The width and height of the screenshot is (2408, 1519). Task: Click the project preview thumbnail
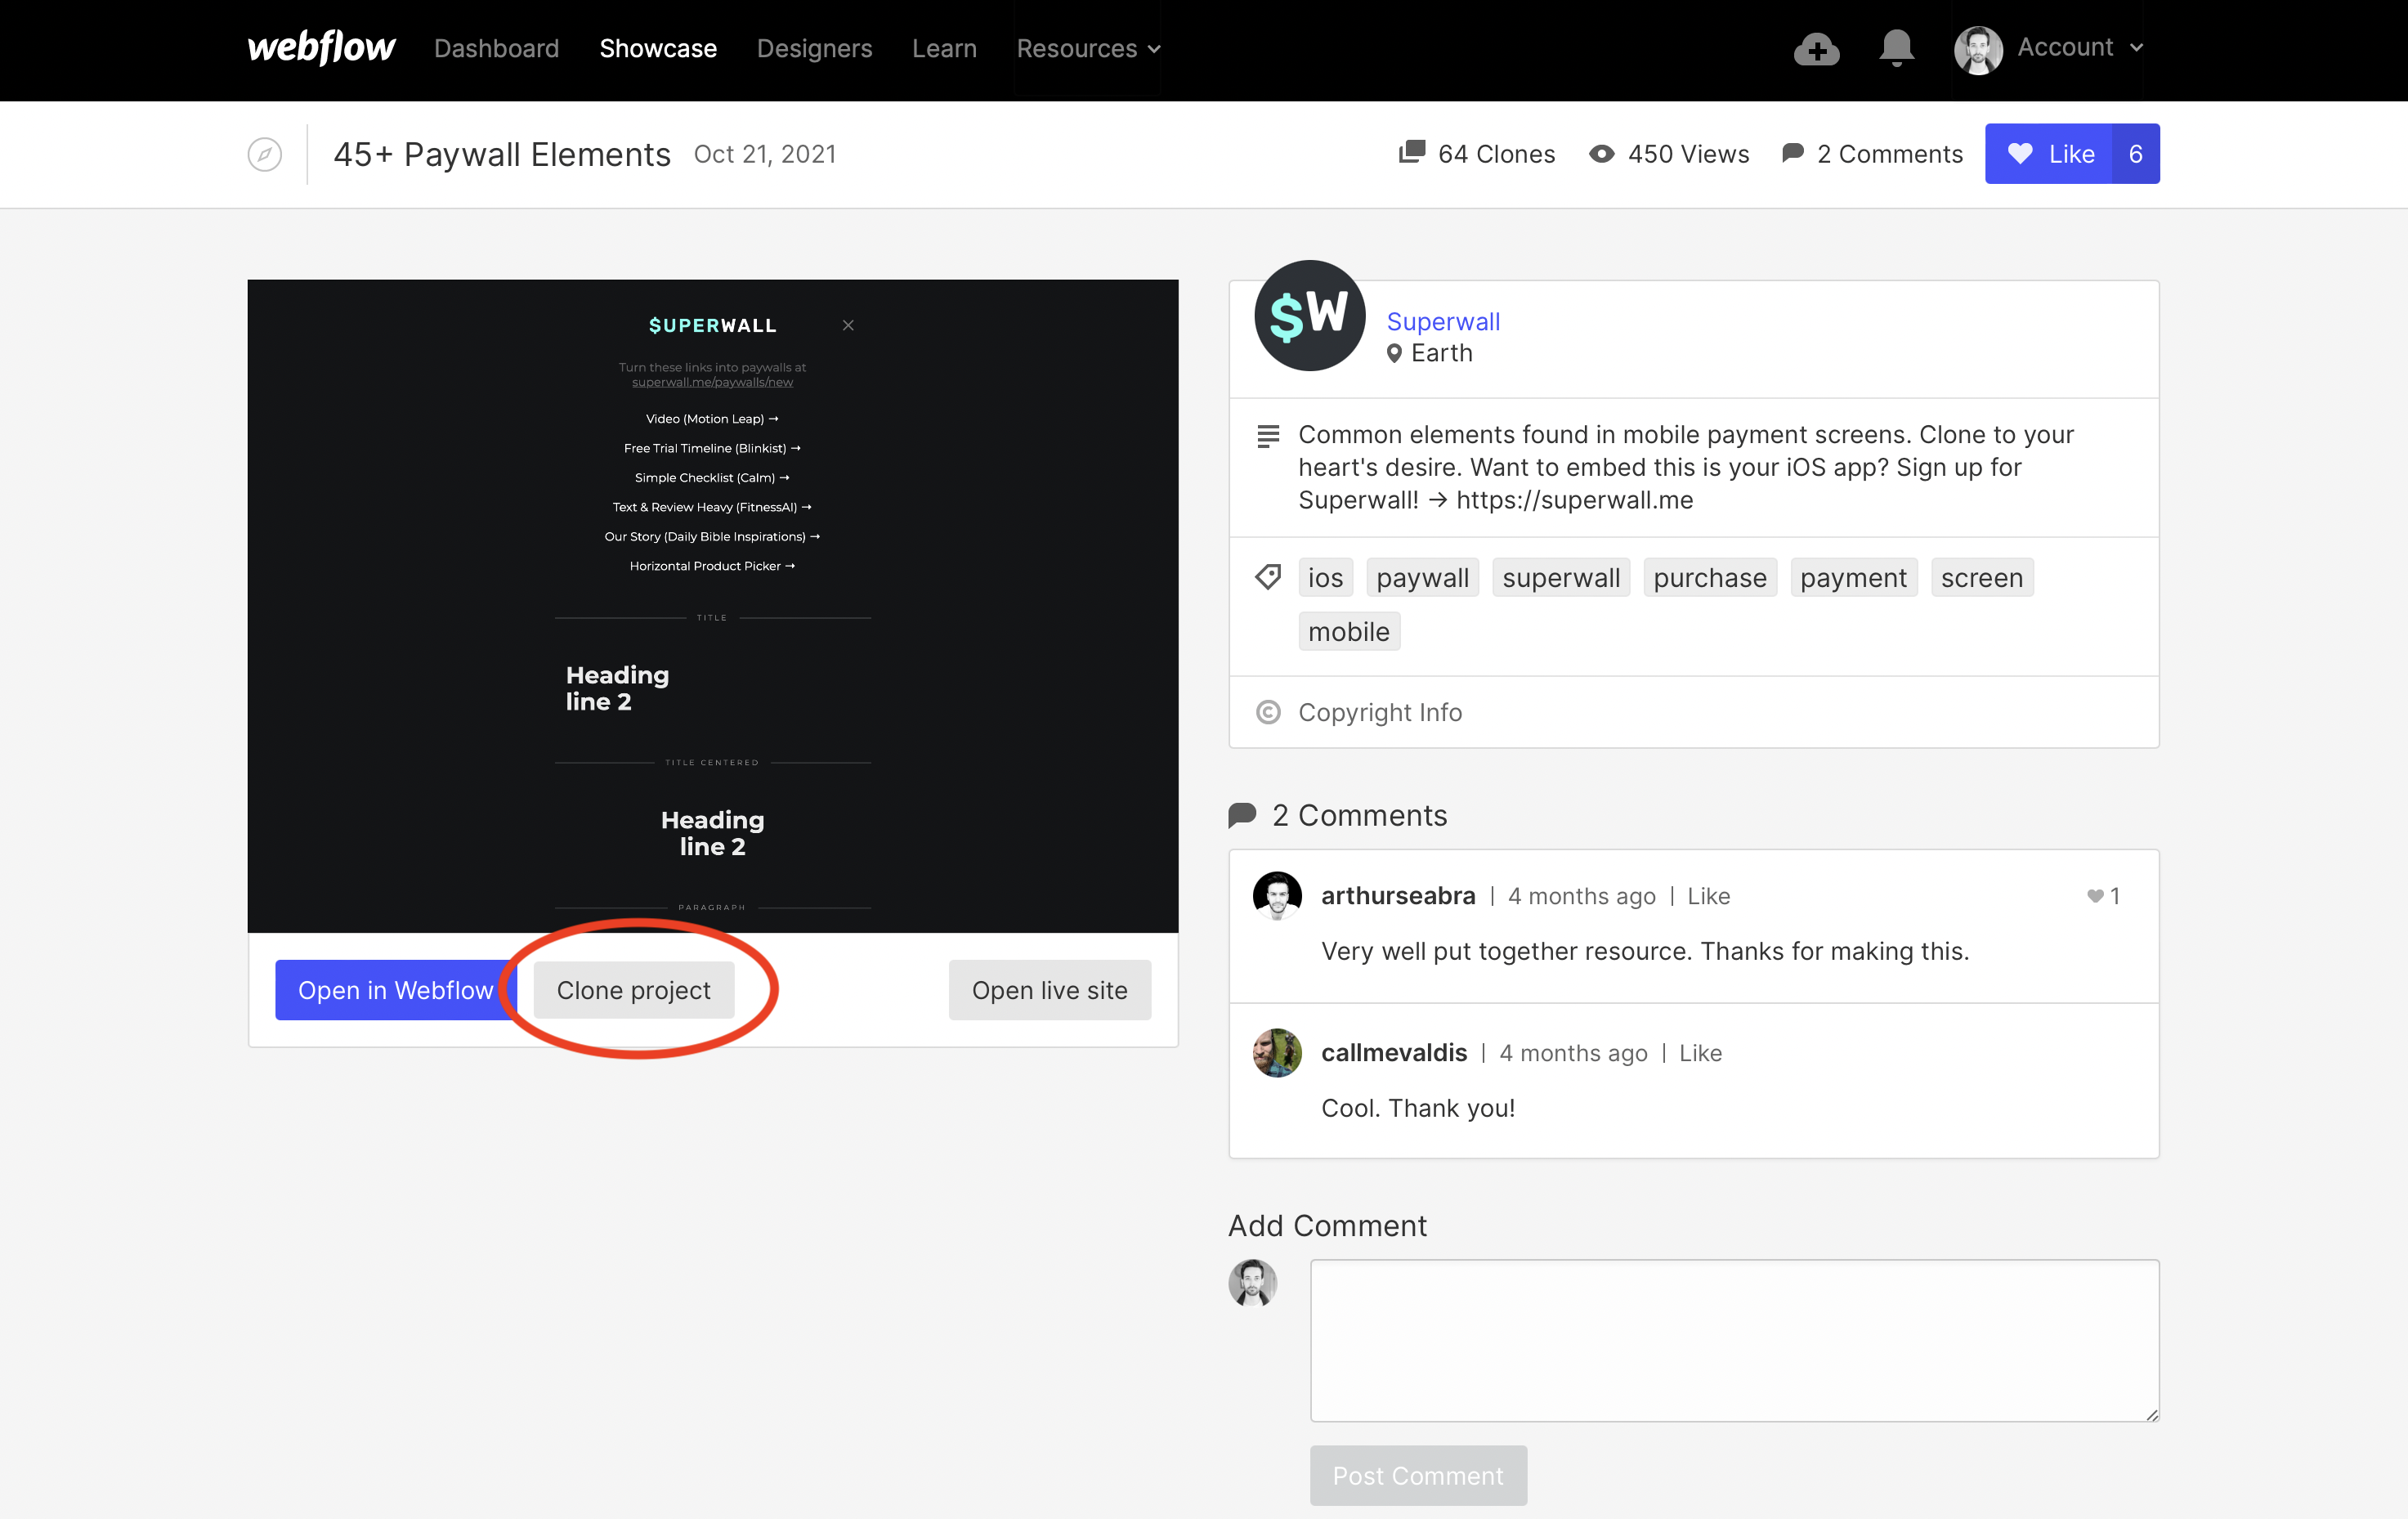(712, 605)
